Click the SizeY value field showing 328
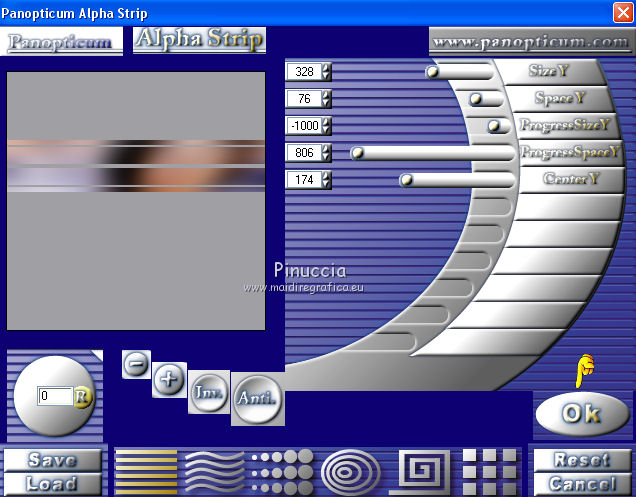The height and width of the screenshot is (497, 636). pos(304,72)
